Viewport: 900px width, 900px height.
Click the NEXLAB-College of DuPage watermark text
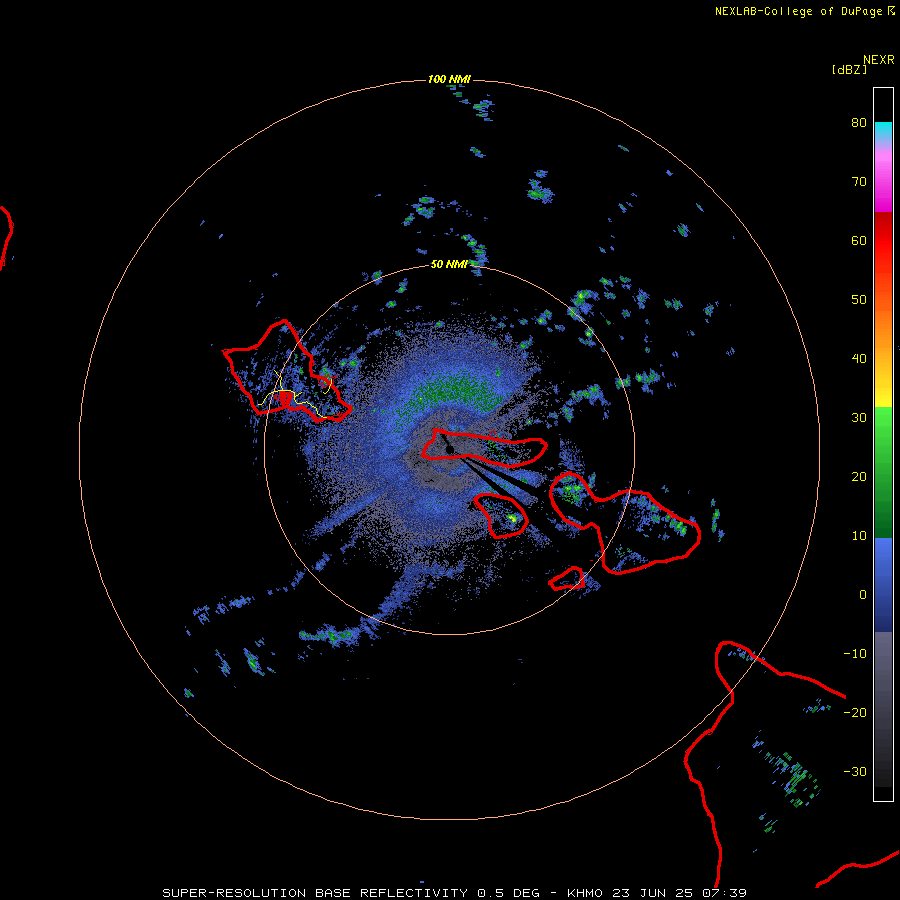tap(798, 11)
